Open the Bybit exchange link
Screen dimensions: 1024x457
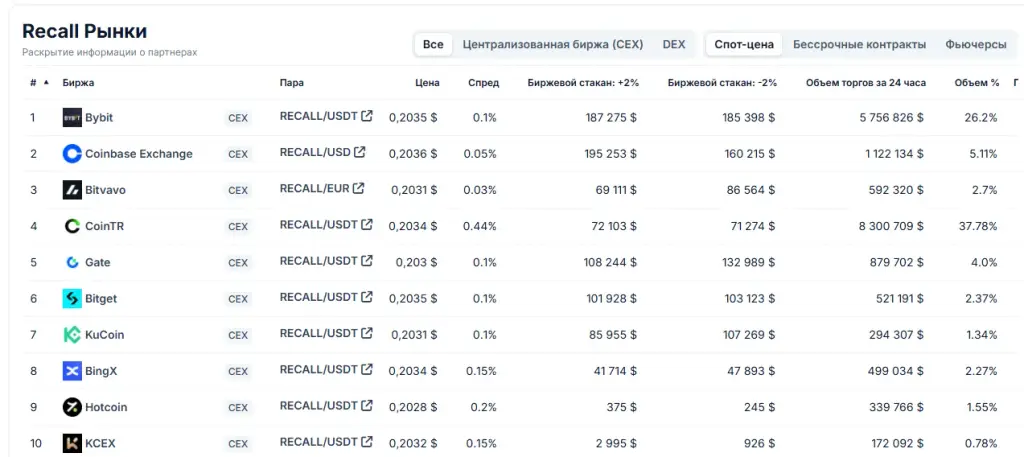[x=99, y=118]
